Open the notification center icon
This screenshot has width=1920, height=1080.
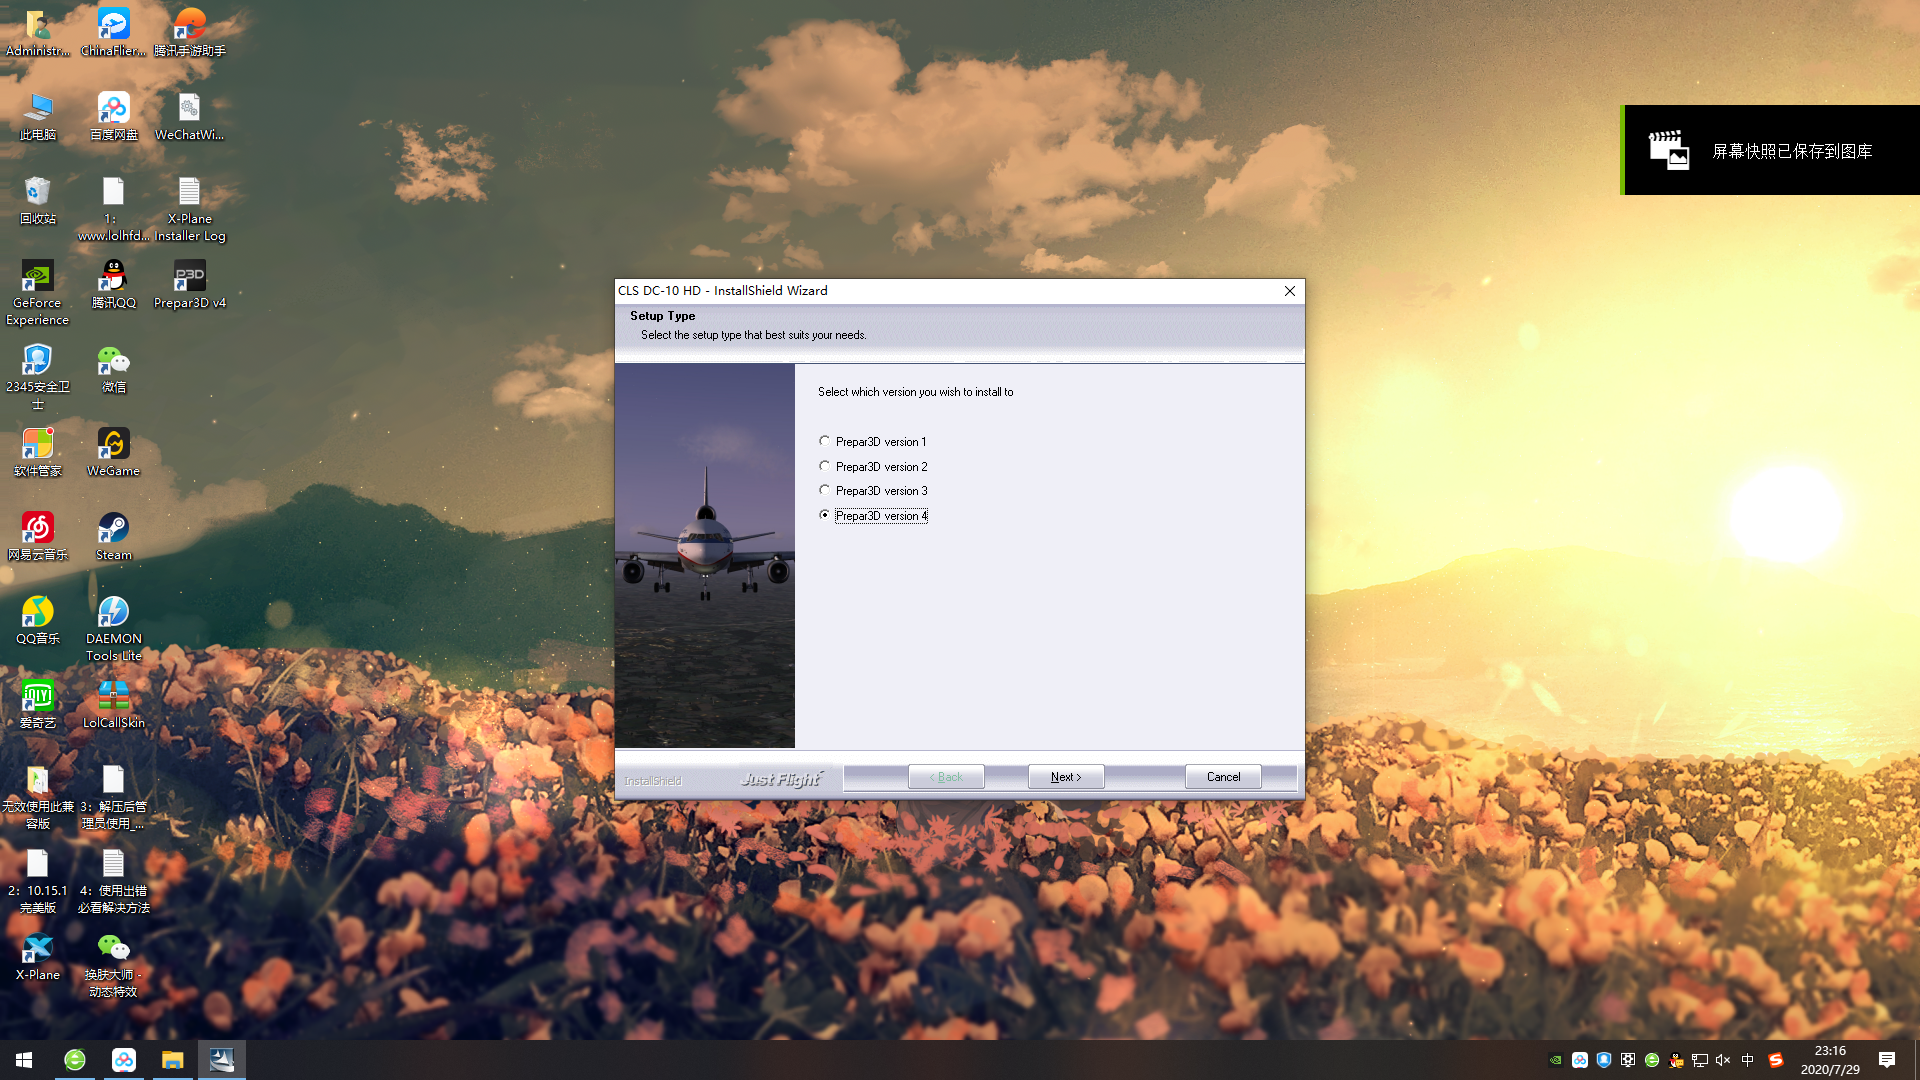pyautogui.click(x=1887, y=1060)
